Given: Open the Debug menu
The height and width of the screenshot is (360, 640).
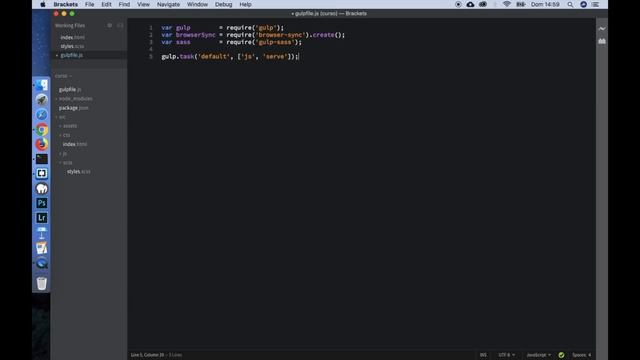Looking at the screenshot, I should coord(223,4).
